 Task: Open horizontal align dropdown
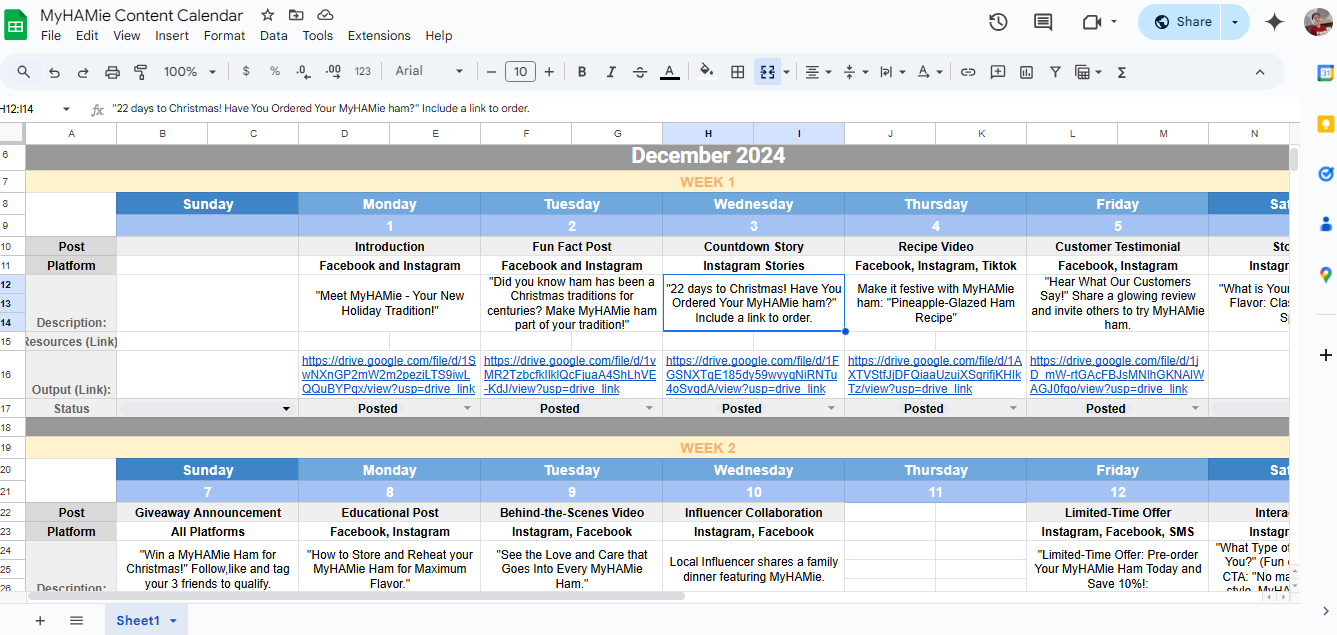[x=817, y=72]
